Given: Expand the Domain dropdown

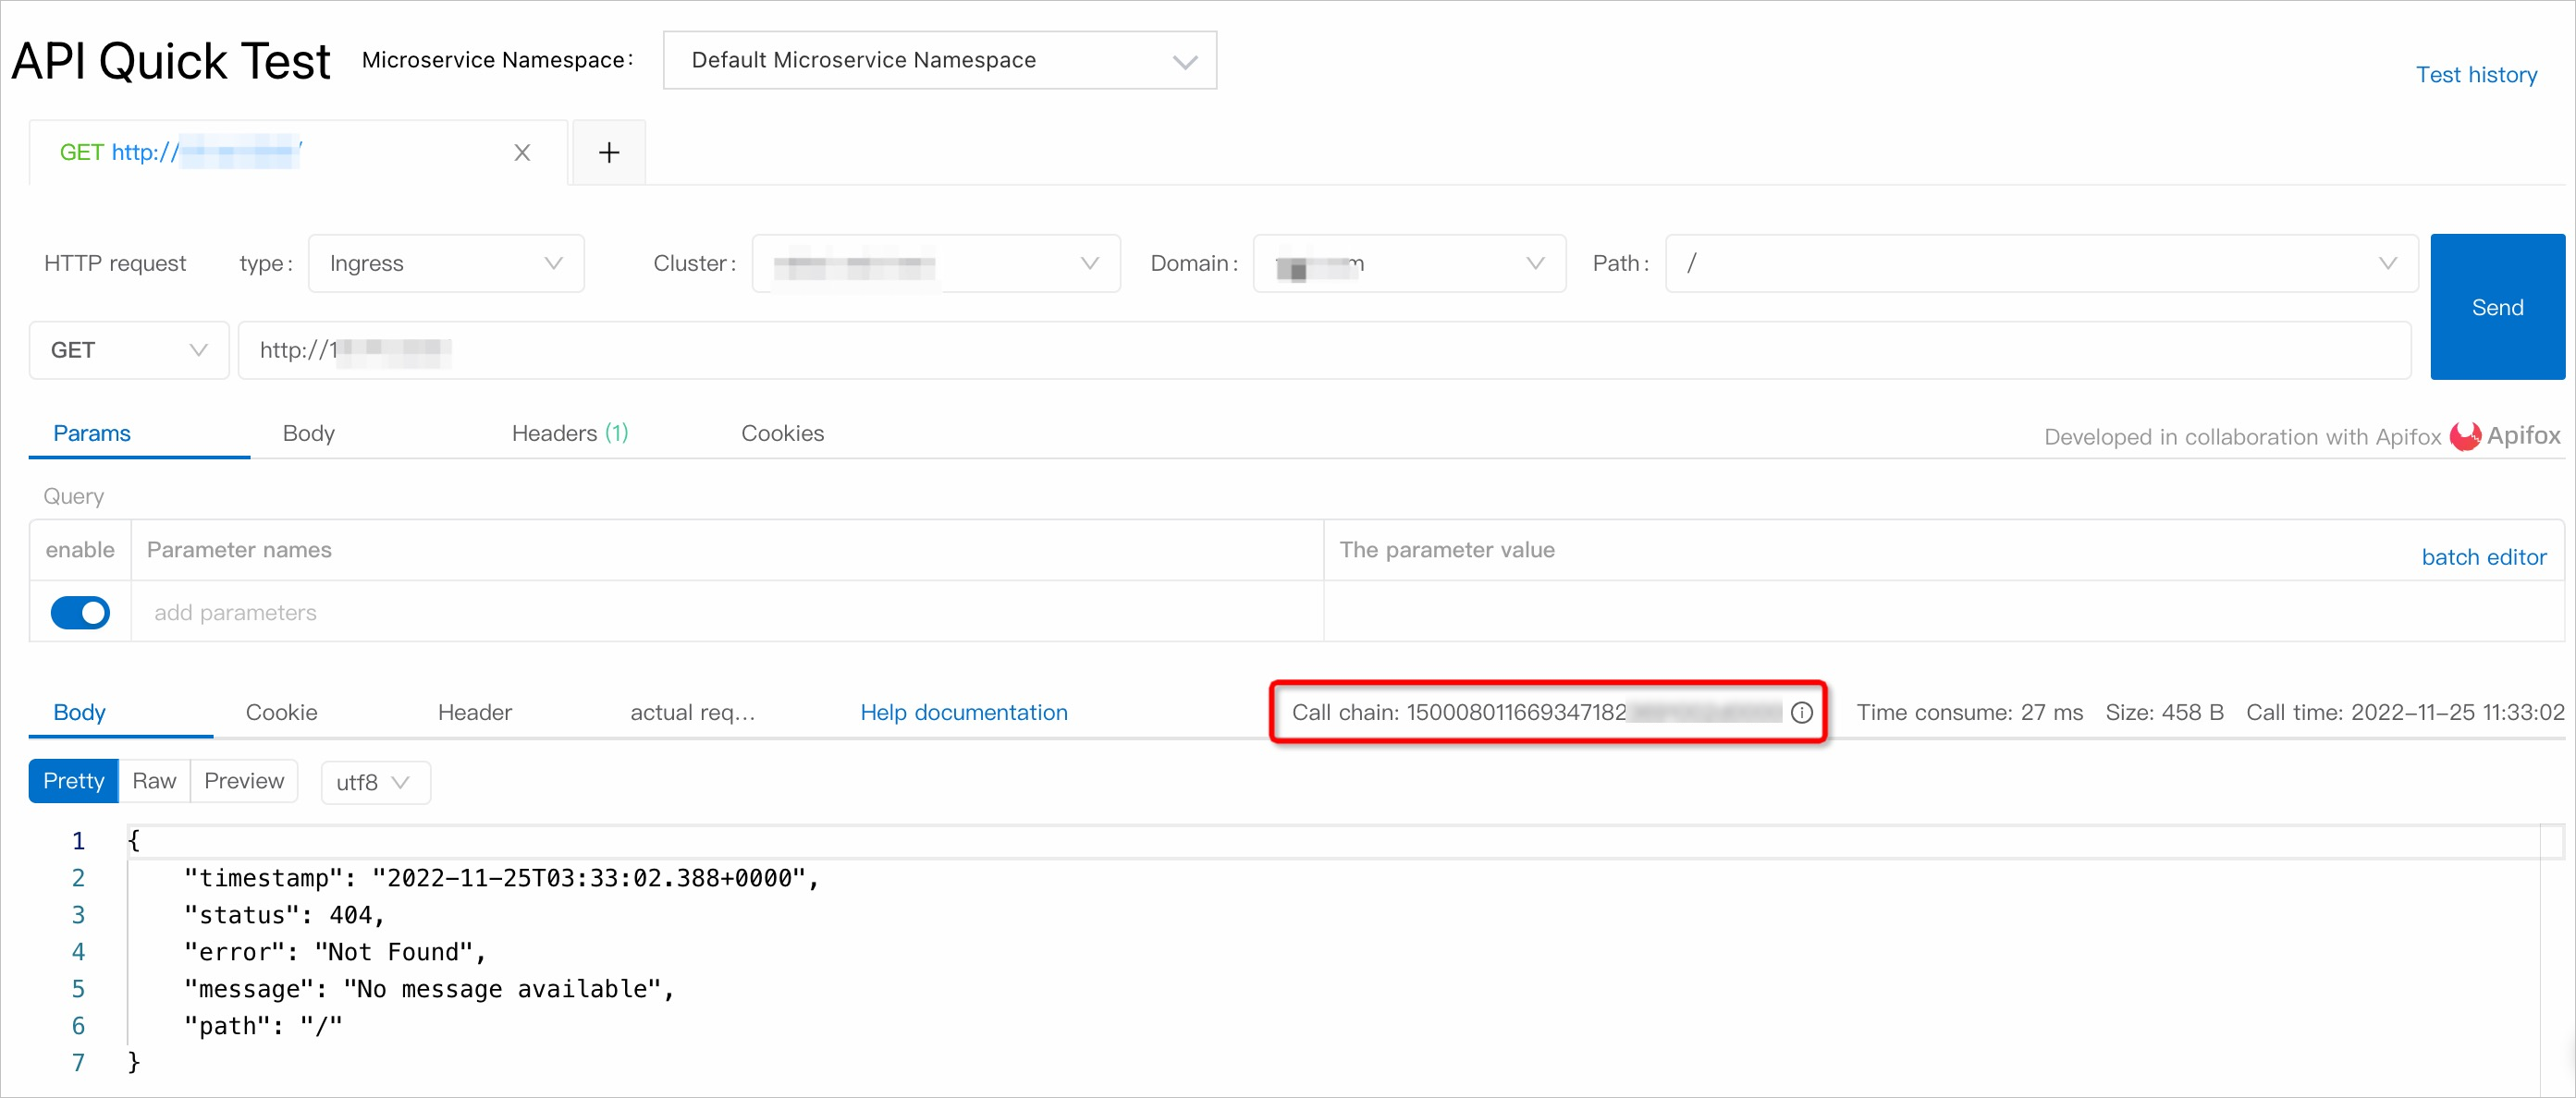Looking at the screenshot, I should 1408,263.
